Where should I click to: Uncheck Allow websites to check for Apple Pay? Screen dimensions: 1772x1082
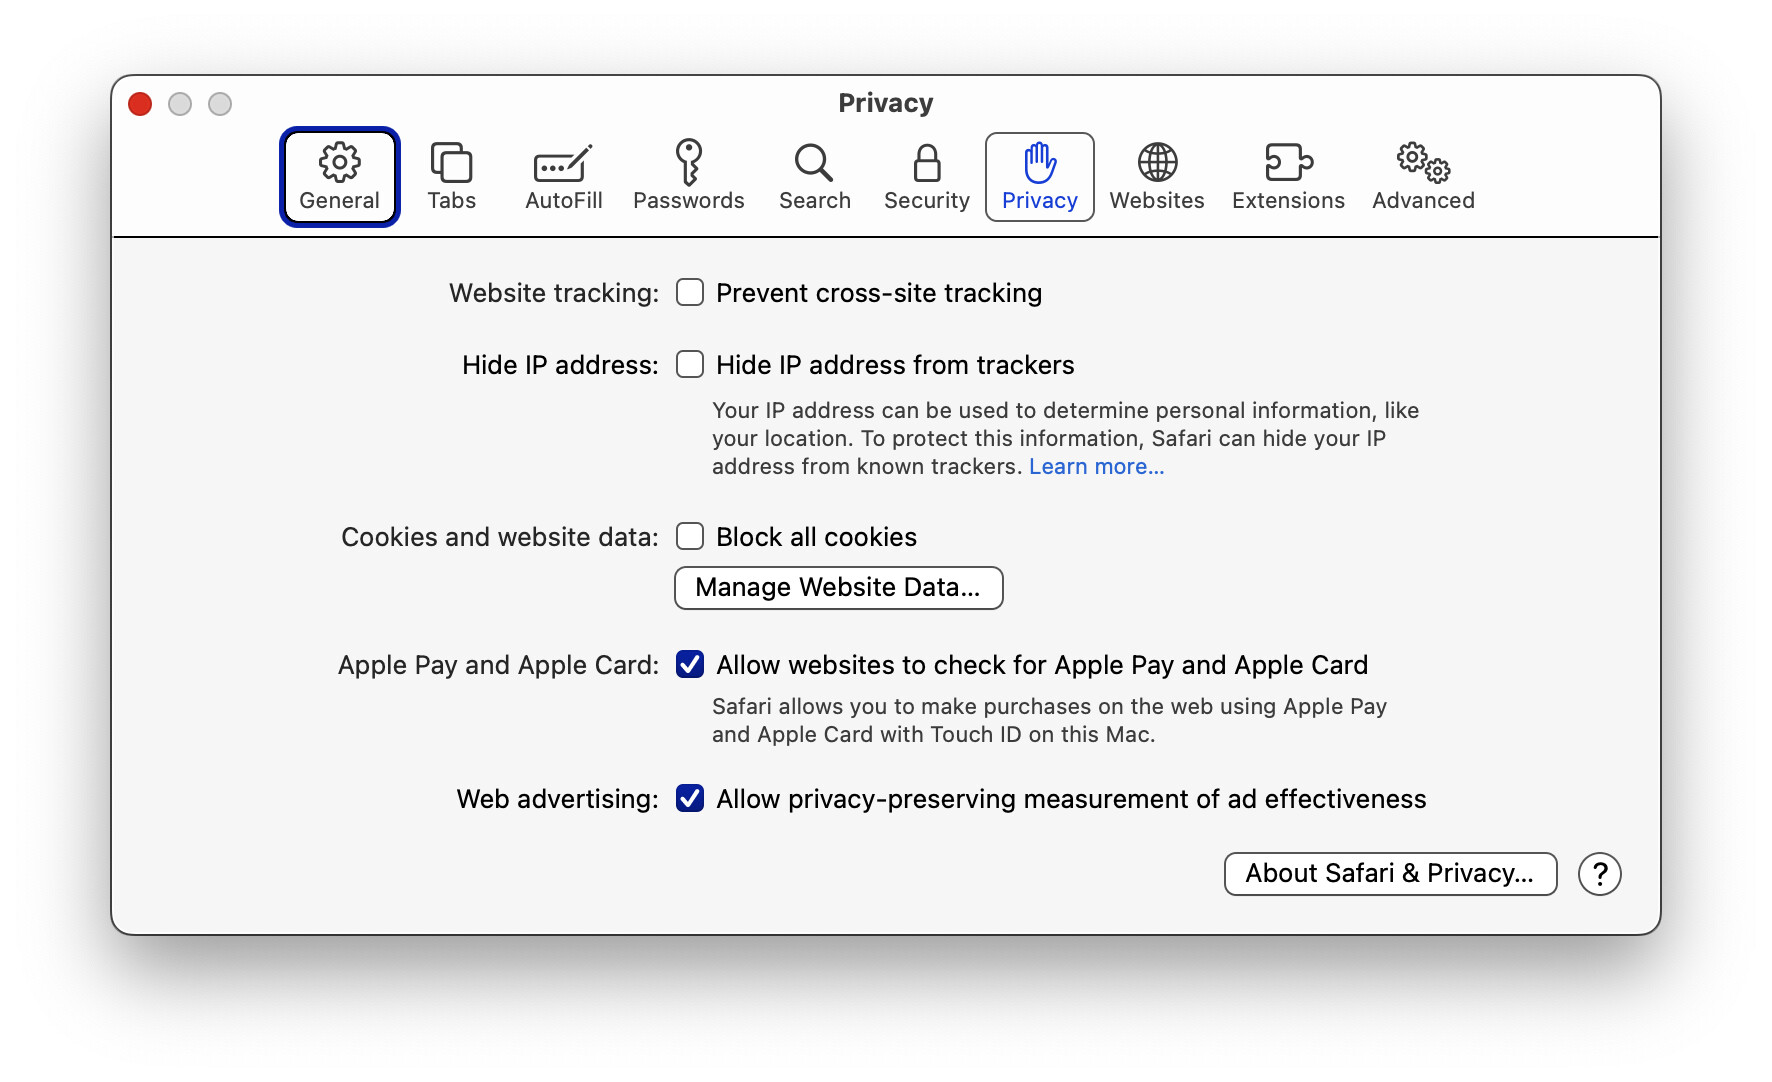click(x=690, y=665)
